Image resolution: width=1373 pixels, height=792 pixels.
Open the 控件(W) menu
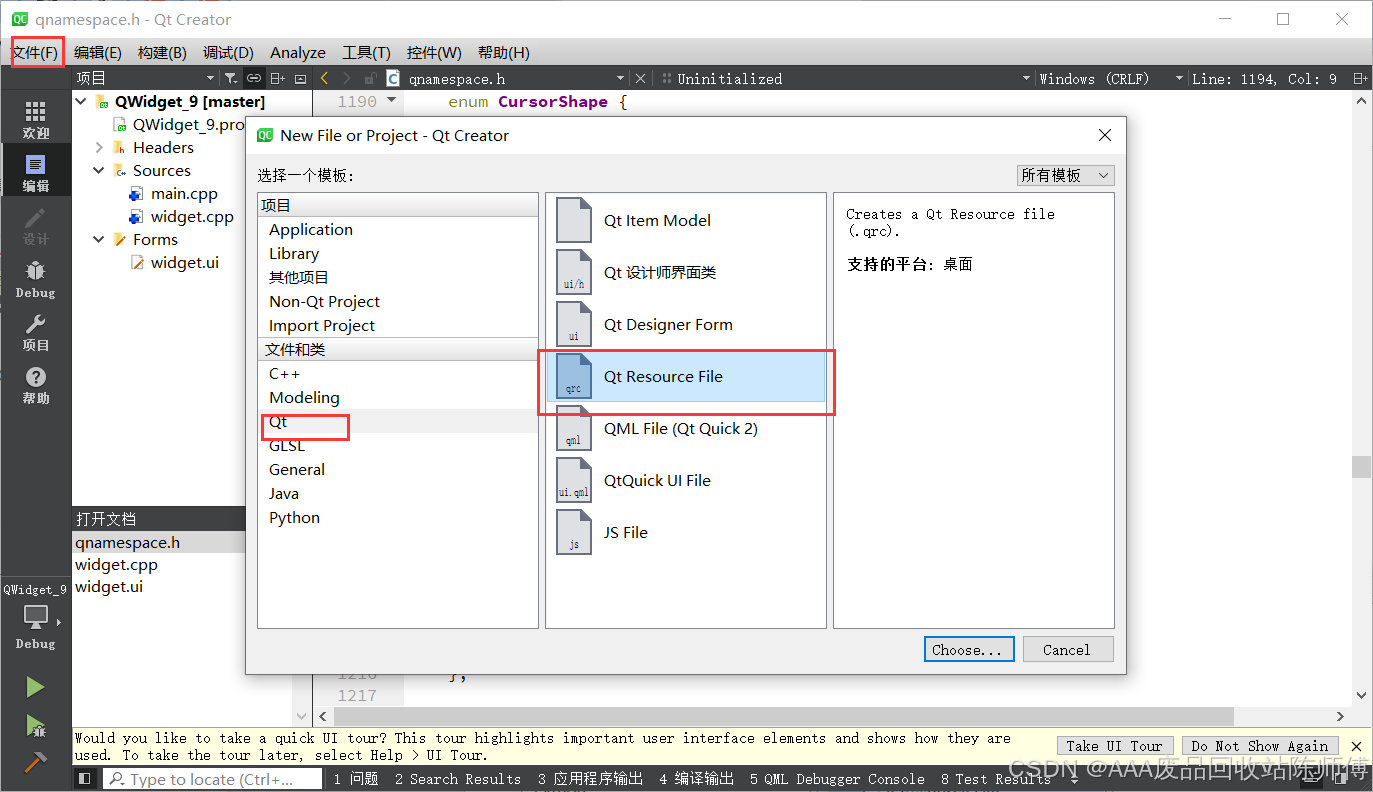pyautogui.click(x=434, y=53)
